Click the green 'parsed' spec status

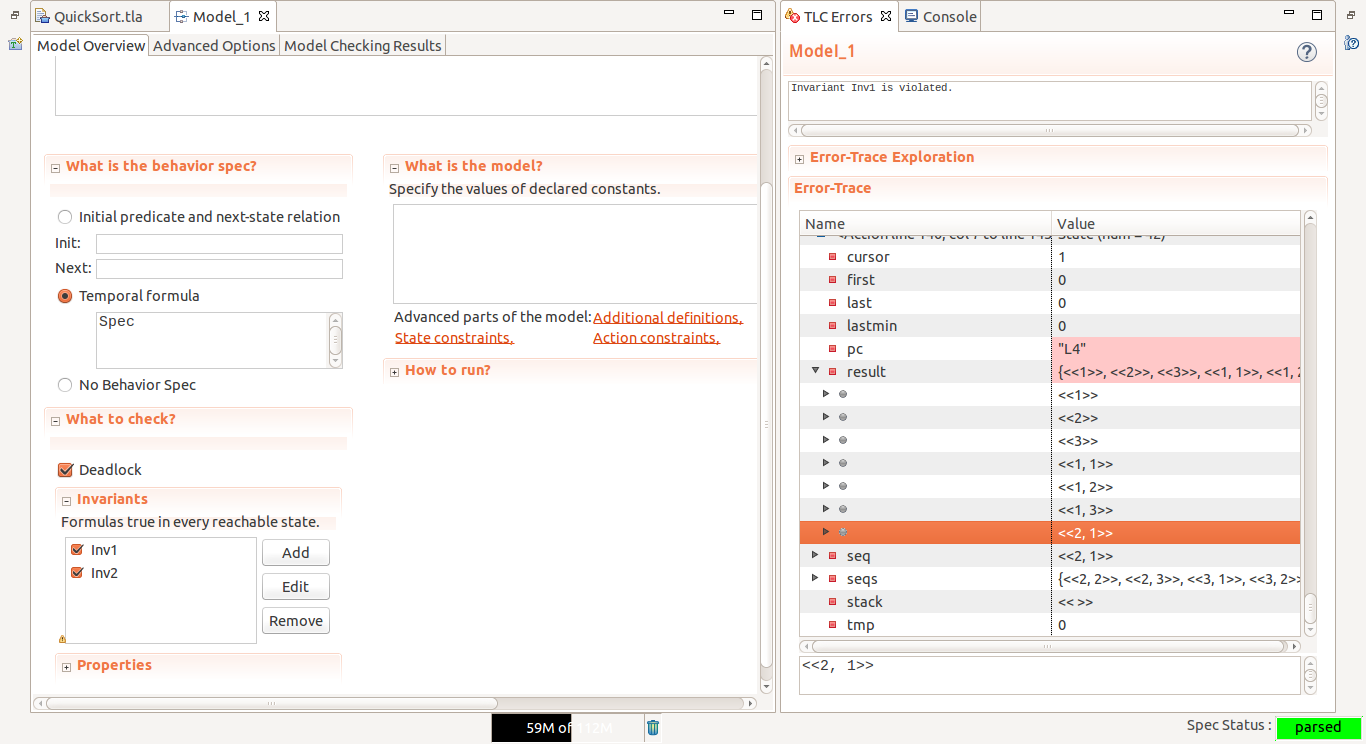coord(1318,727)
